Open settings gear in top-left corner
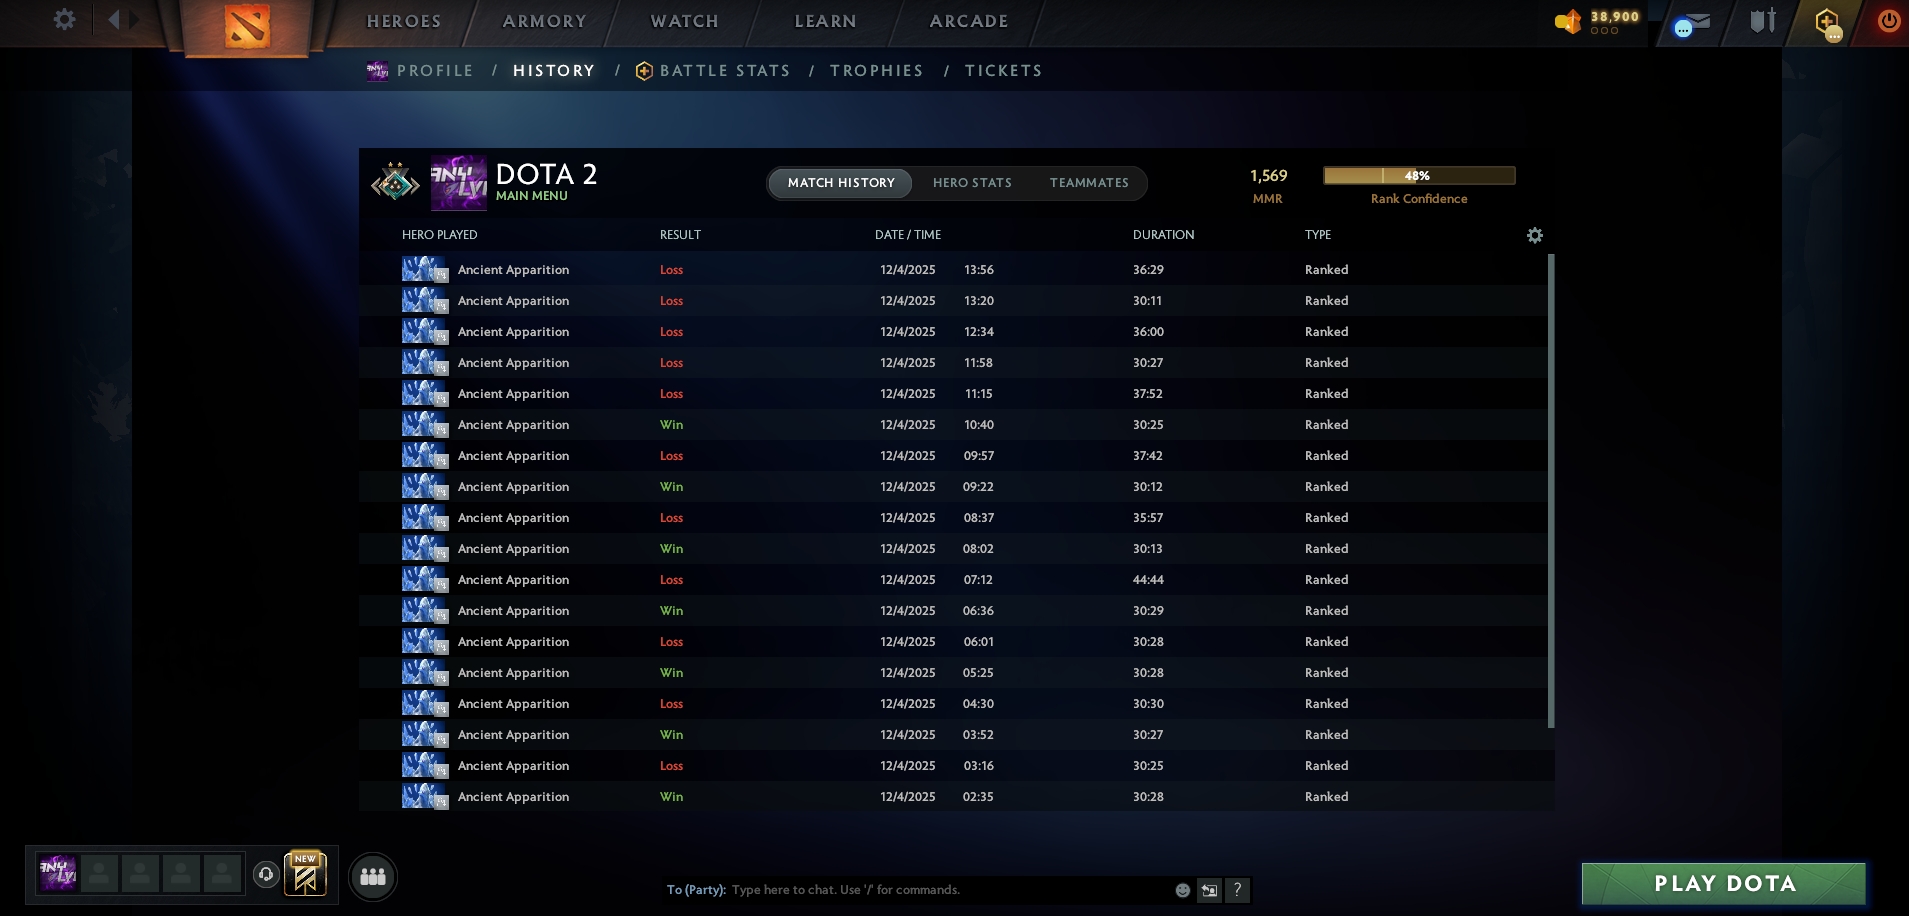 coord(64,19)
